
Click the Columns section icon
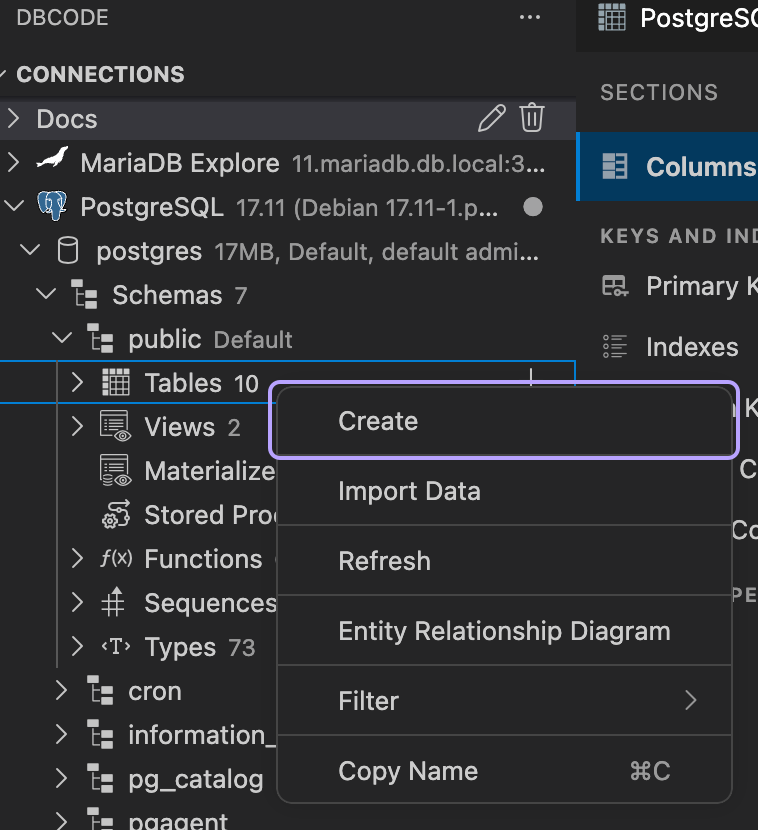(615, 166)
